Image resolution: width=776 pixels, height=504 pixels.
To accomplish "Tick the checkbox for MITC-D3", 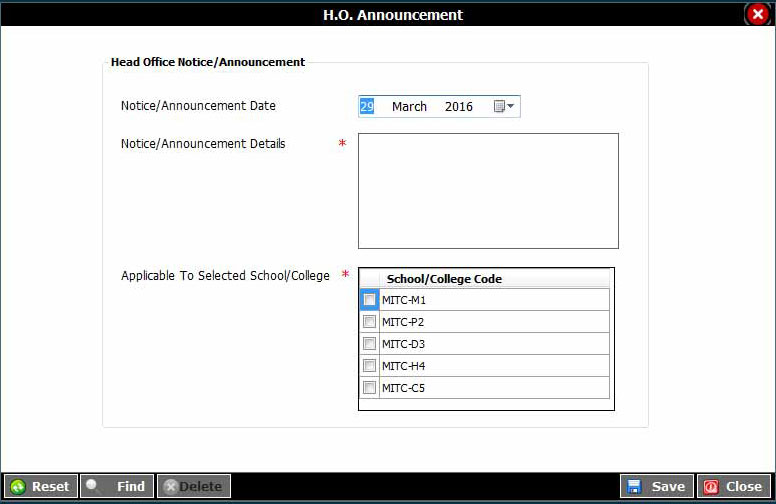I will coord(369,344).
